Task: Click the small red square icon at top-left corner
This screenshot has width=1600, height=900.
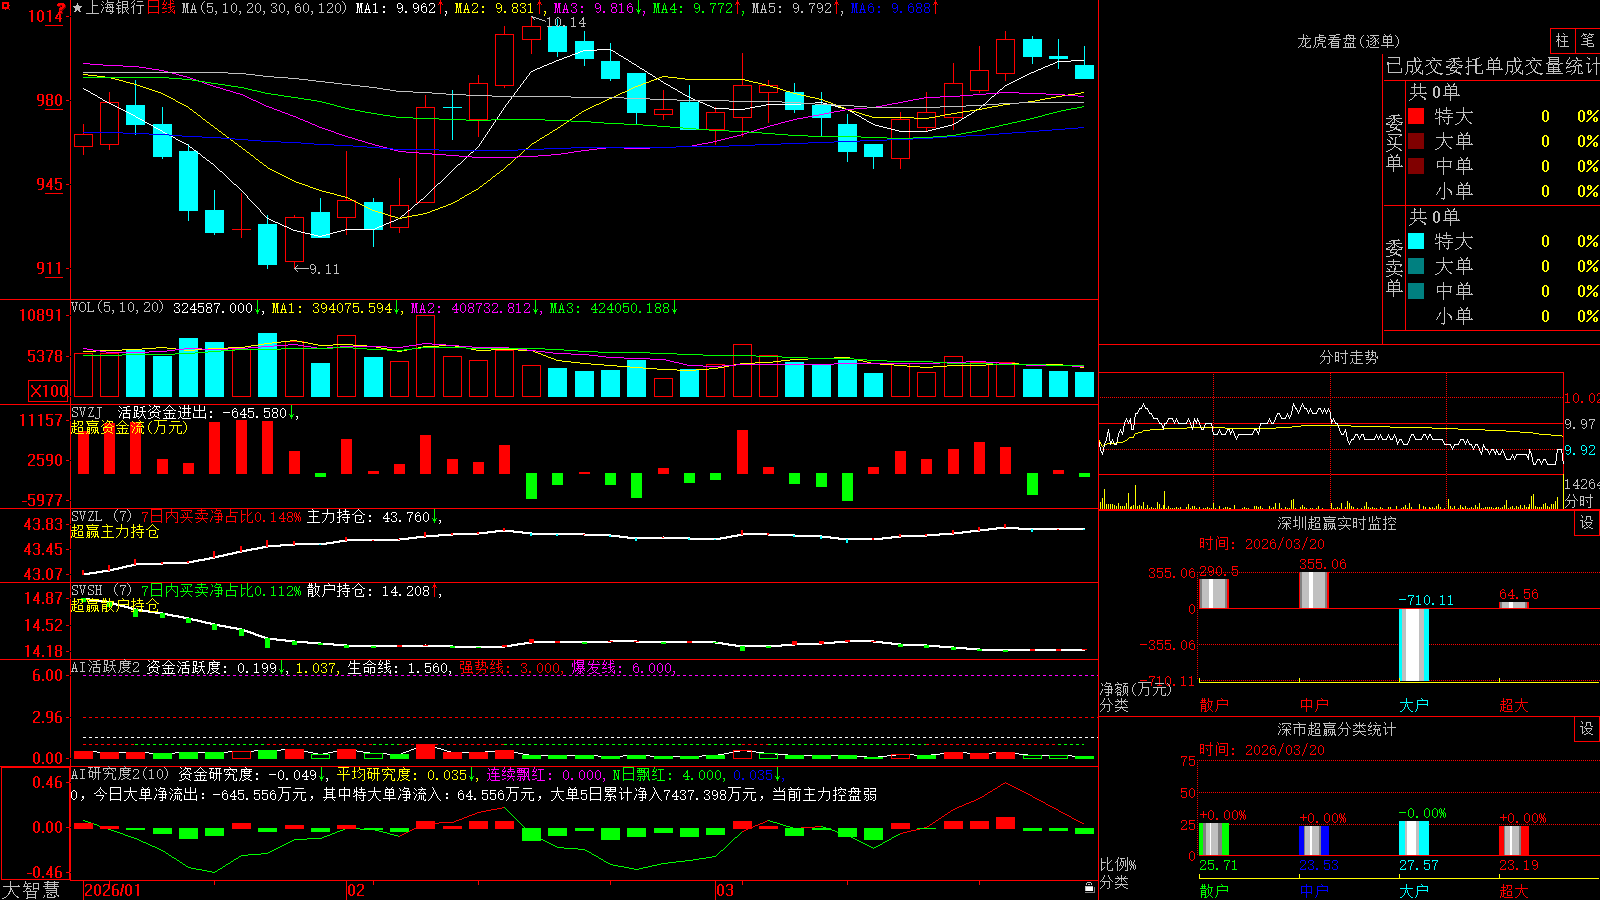Action: [5, 5]
